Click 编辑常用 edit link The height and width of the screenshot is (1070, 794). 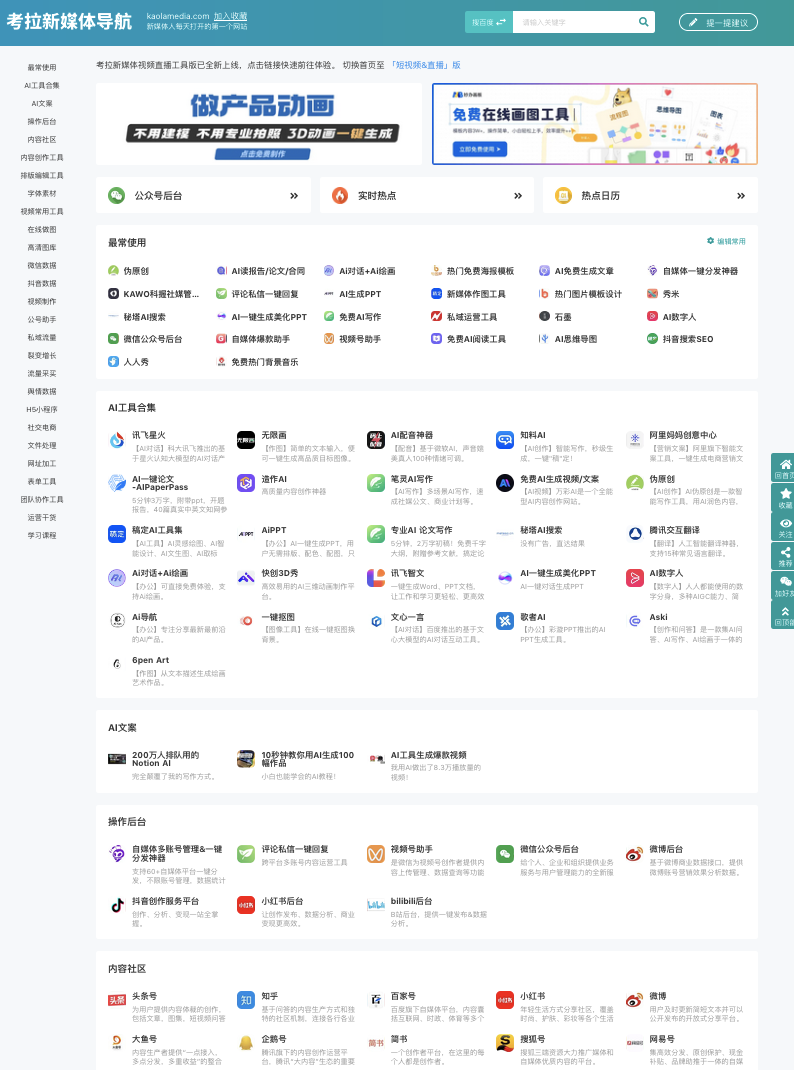tap(726, 241)
